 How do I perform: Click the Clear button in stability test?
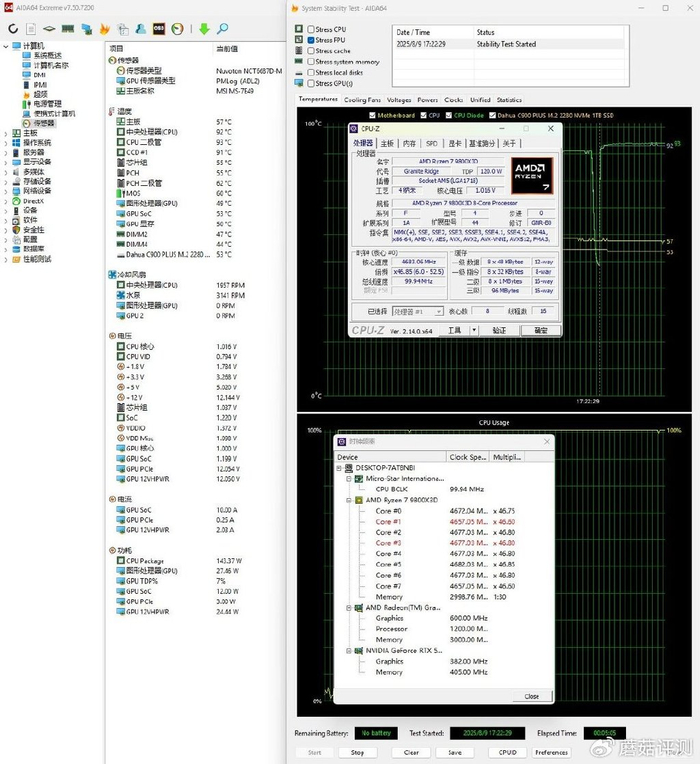[x=411, y=752]
